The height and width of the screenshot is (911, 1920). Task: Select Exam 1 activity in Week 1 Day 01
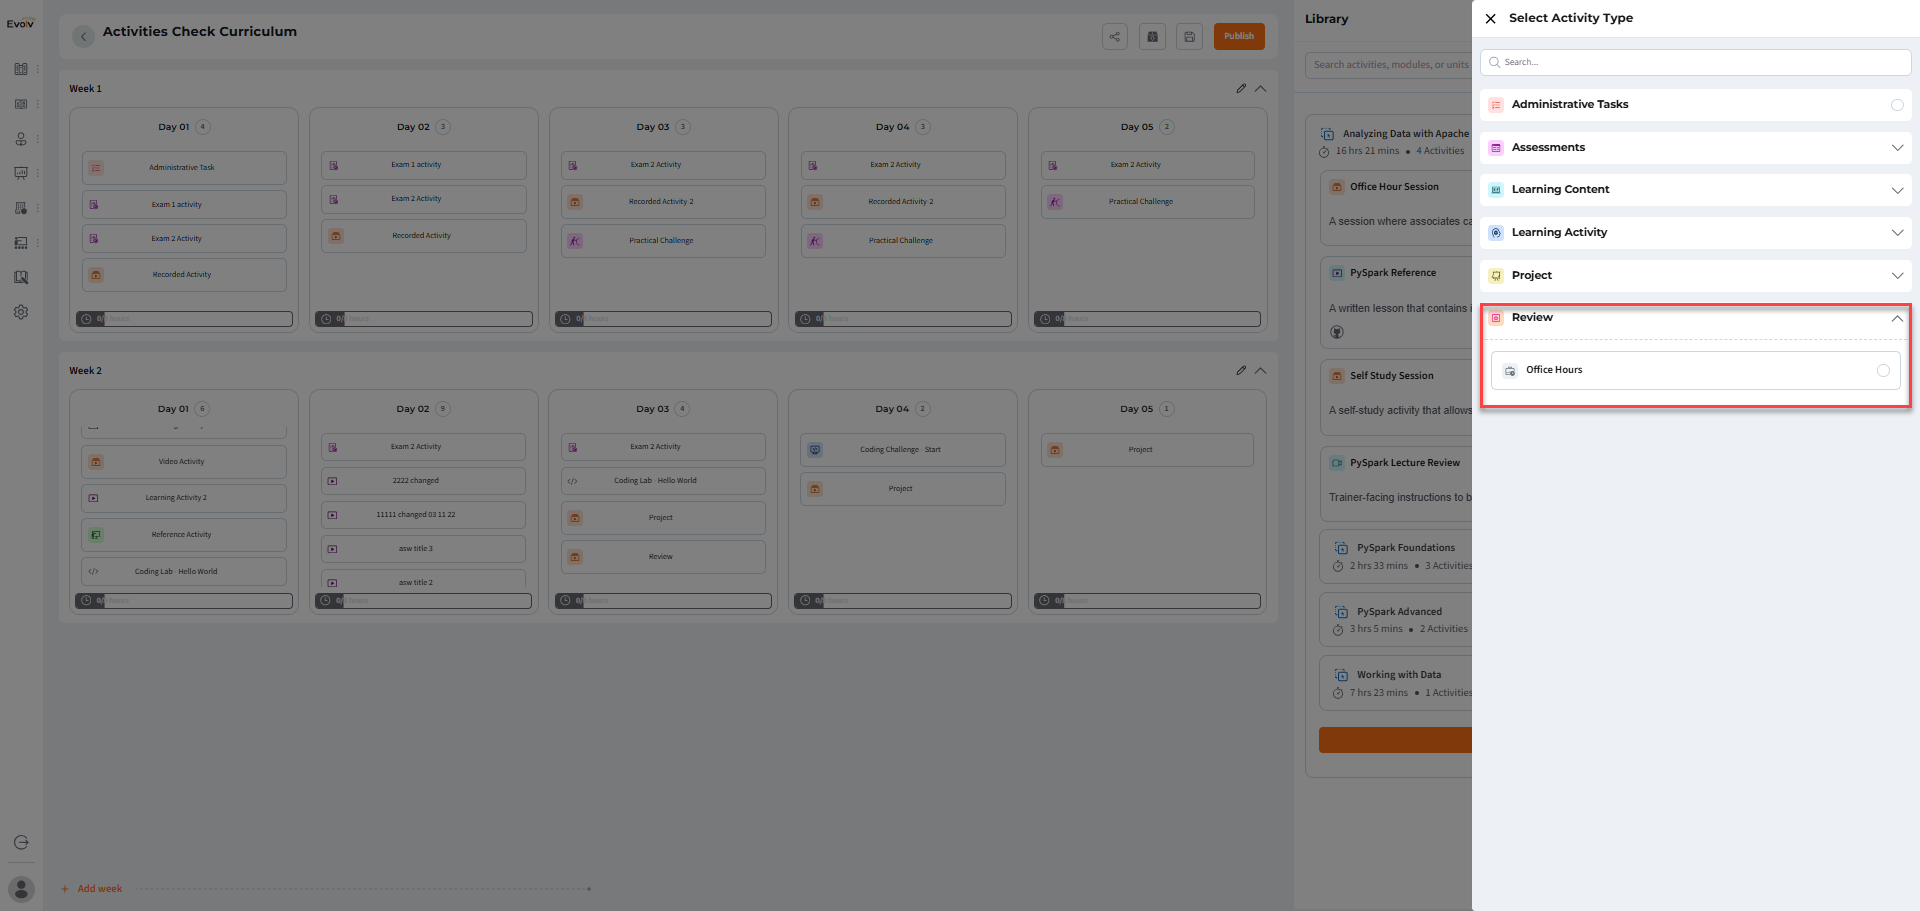point(184,205)
